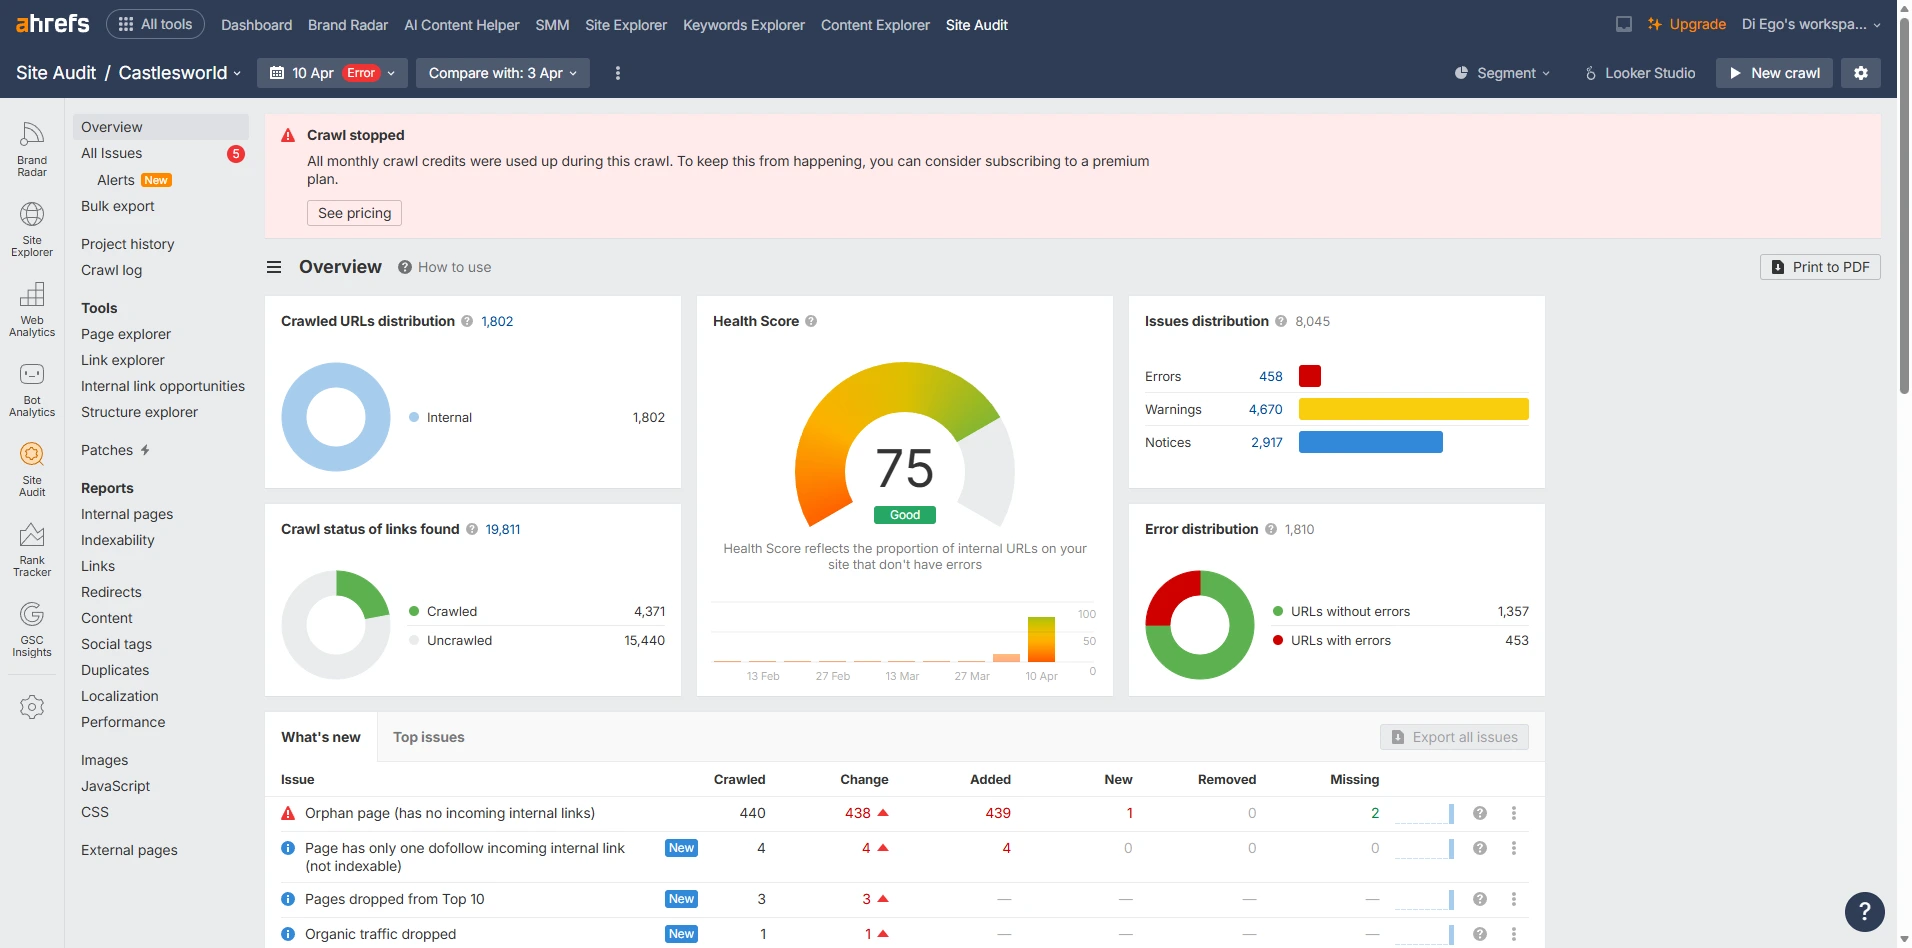Click Print to PDF button
Screen dimensions: 1912x948
(1820, 267)
